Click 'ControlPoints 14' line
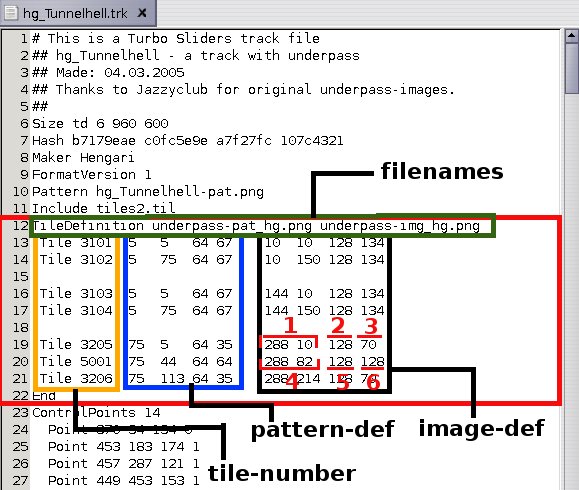This screenshot has width=579, height=490. pos(96,412)
